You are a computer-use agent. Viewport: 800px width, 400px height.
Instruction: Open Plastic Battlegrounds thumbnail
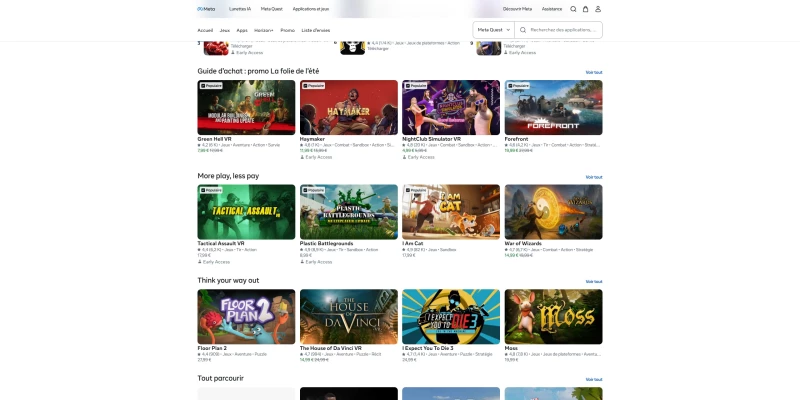348,212
